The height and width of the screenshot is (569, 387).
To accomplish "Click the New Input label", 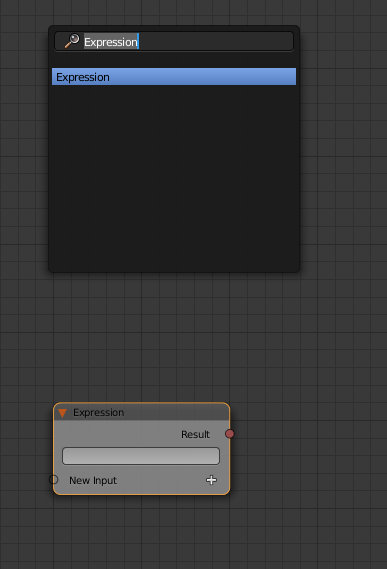I will pos(93,480).
